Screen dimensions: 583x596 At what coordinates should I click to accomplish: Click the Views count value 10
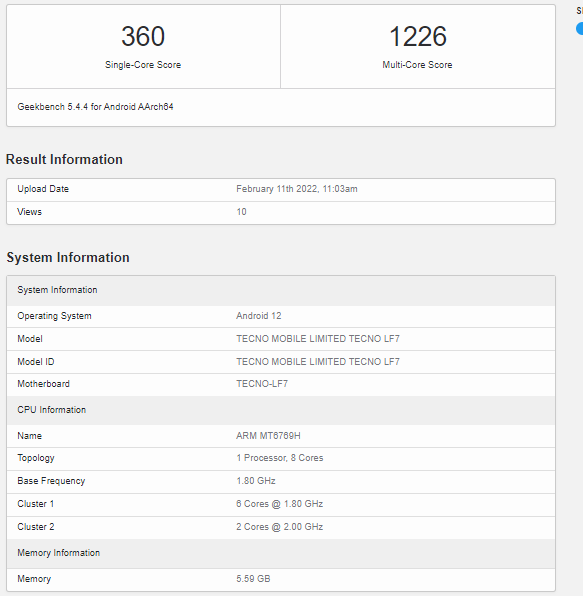[241, 212]
